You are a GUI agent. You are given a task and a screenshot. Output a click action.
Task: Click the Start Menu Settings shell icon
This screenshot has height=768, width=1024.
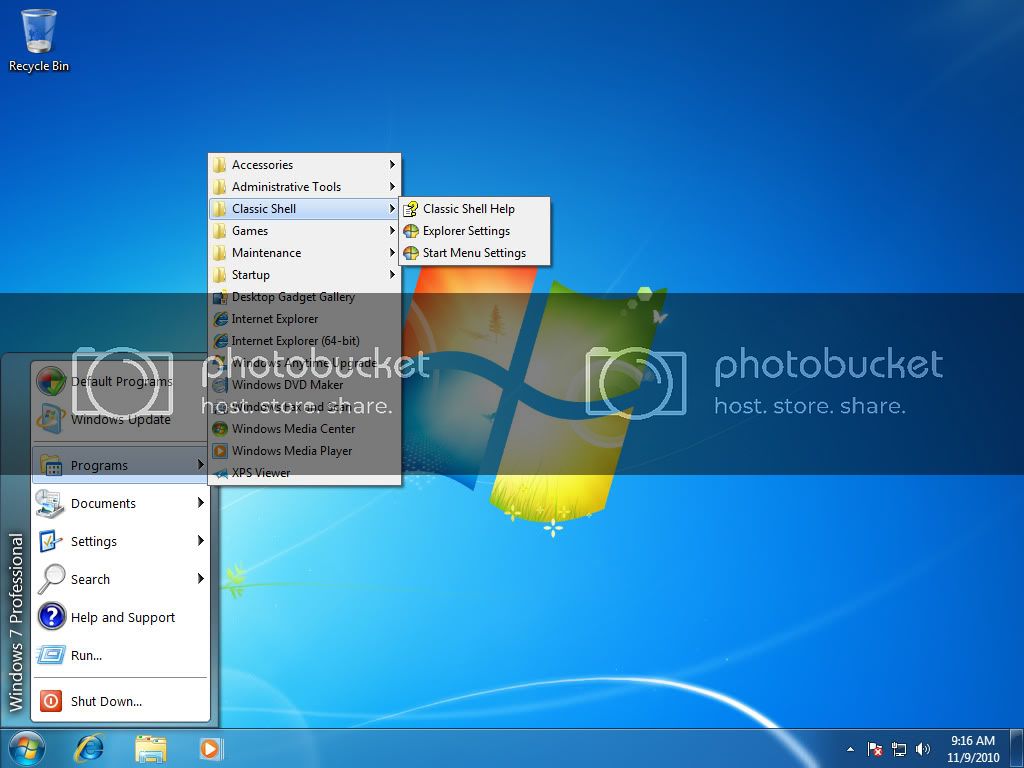click(411, 253)
